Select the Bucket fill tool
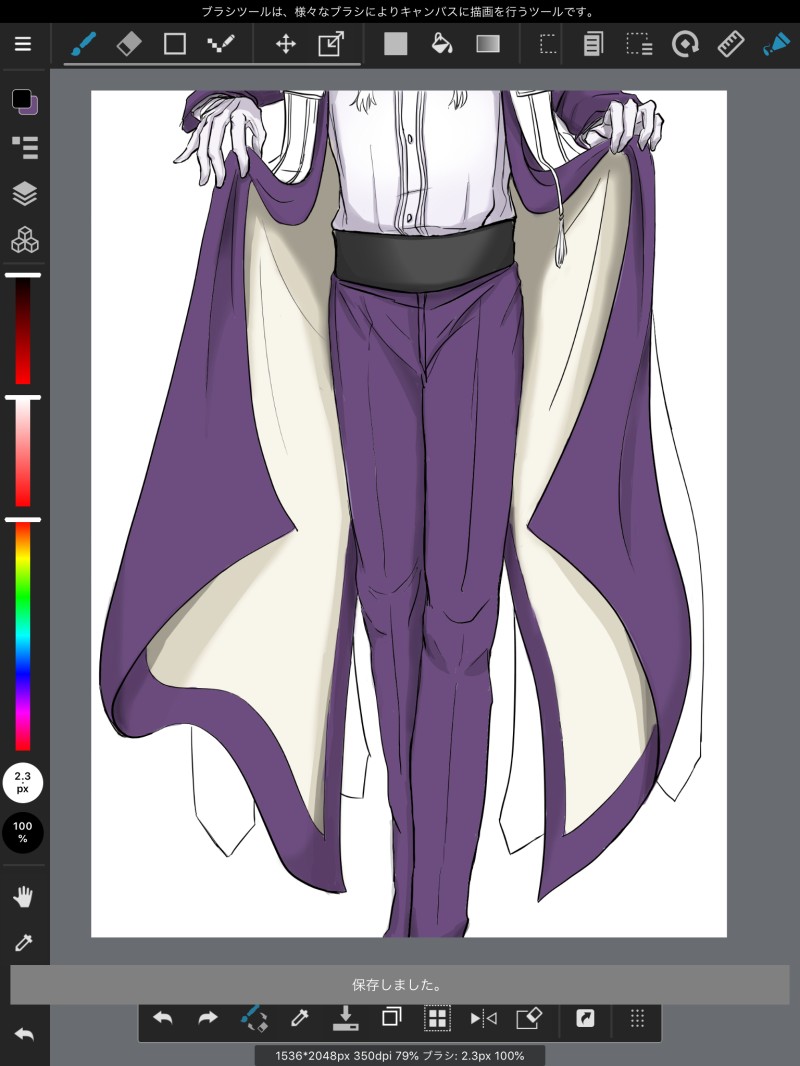 pos(442,44)
